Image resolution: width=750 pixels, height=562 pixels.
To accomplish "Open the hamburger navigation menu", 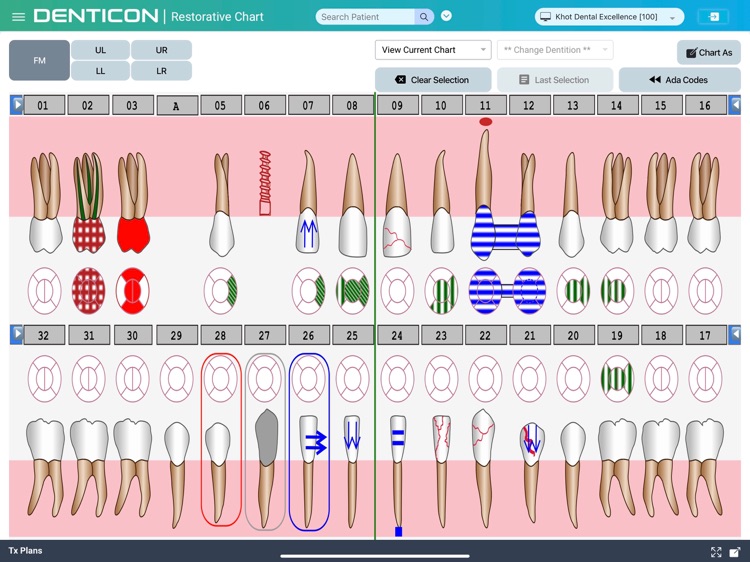I will click(x=18, y=17).
